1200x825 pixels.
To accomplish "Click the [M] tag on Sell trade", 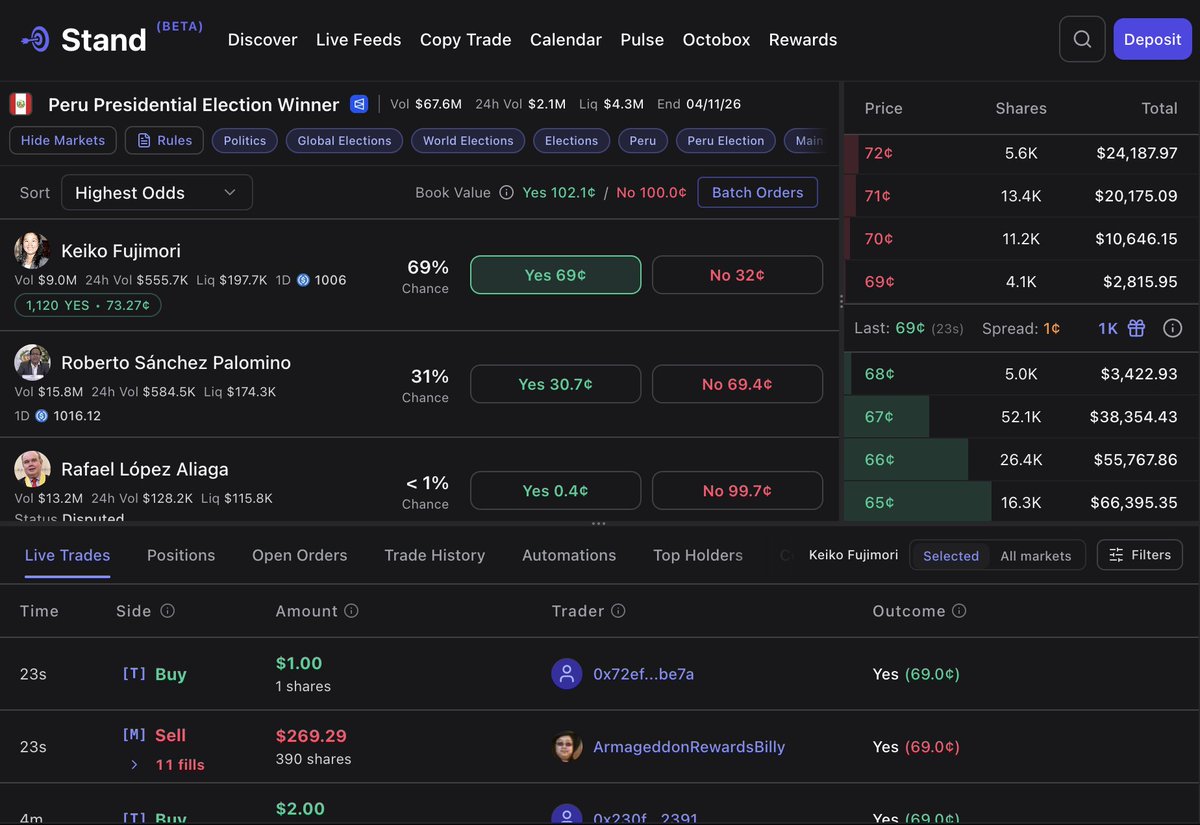I will click(x=134, y=735).
